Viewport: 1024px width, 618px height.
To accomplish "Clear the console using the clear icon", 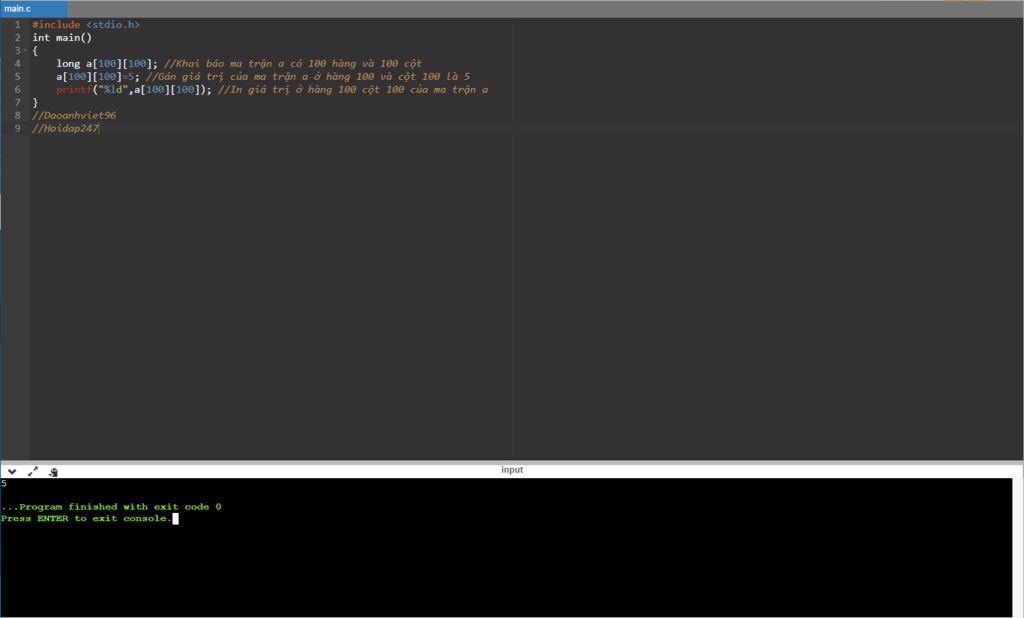I will coord(54,471).
